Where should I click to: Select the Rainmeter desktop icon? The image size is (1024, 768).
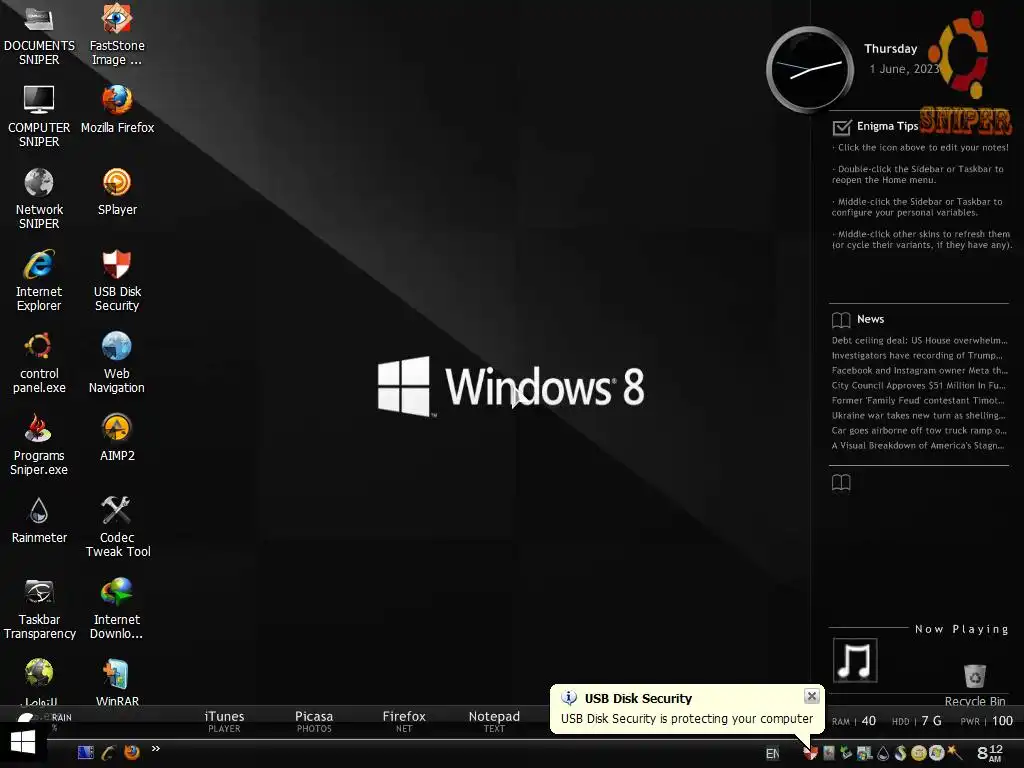[x=39, y=520]
